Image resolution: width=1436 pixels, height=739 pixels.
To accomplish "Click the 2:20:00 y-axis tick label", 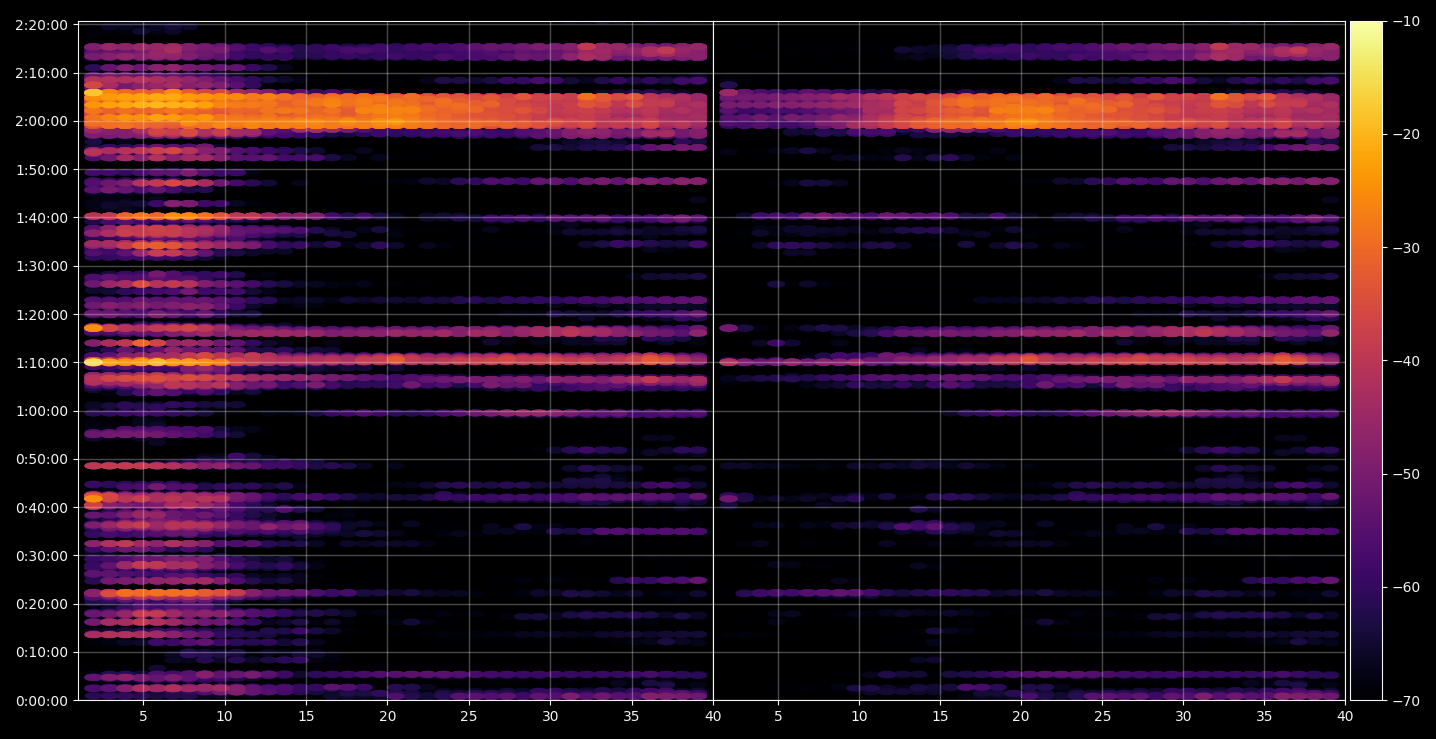I will click(42, 24).
